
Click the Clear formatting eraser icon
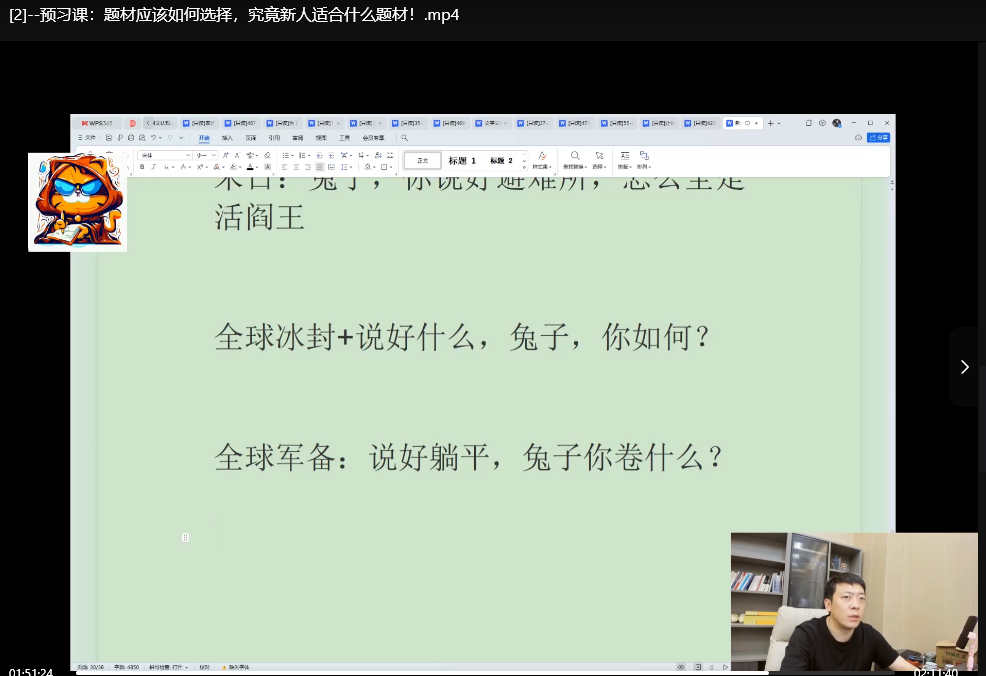click(x=267, y=155)
